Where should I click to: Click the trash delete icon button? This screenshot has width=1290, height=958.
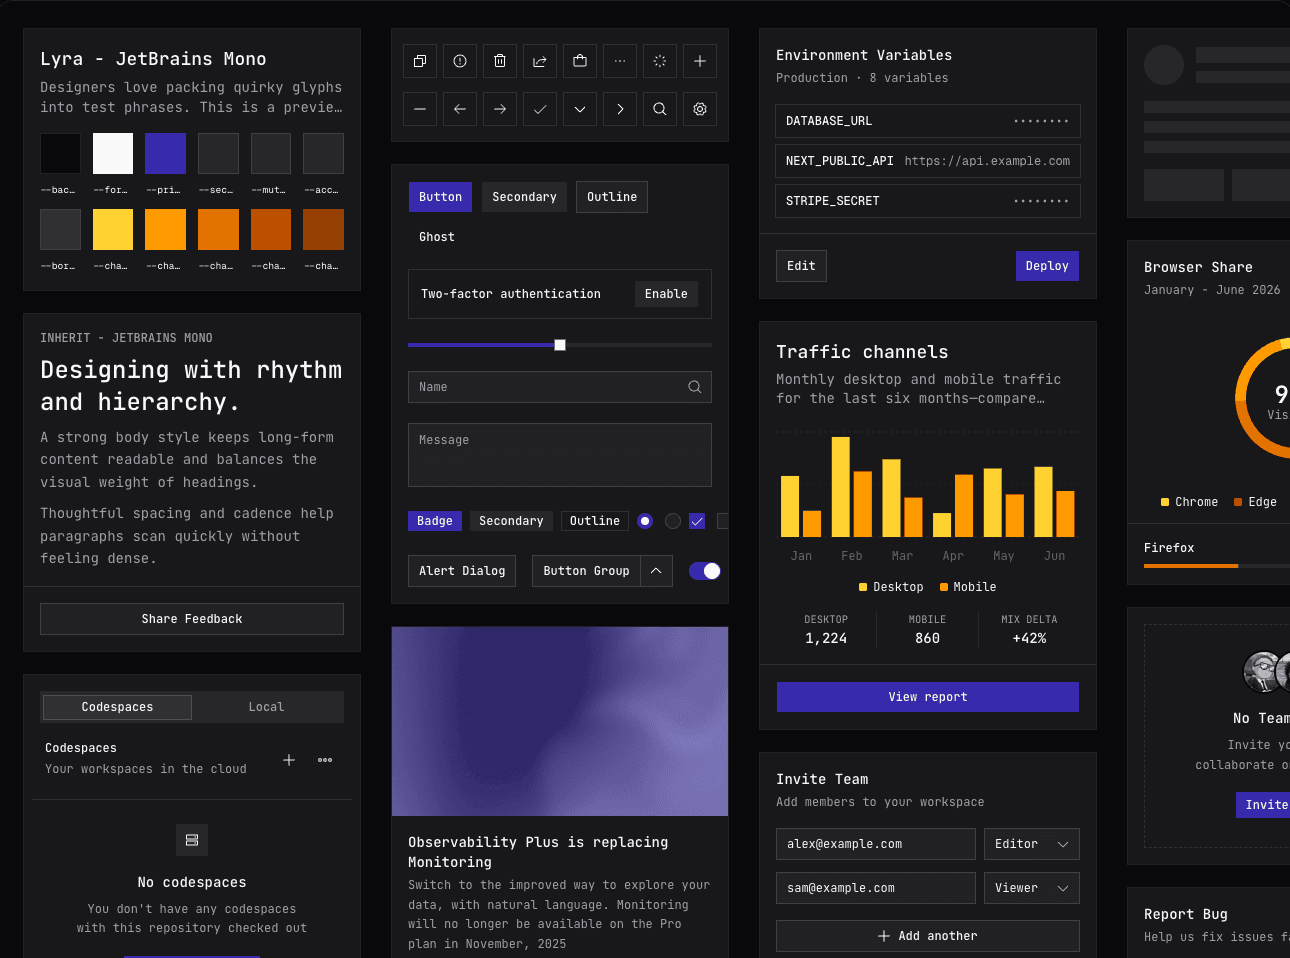(500, 61)
